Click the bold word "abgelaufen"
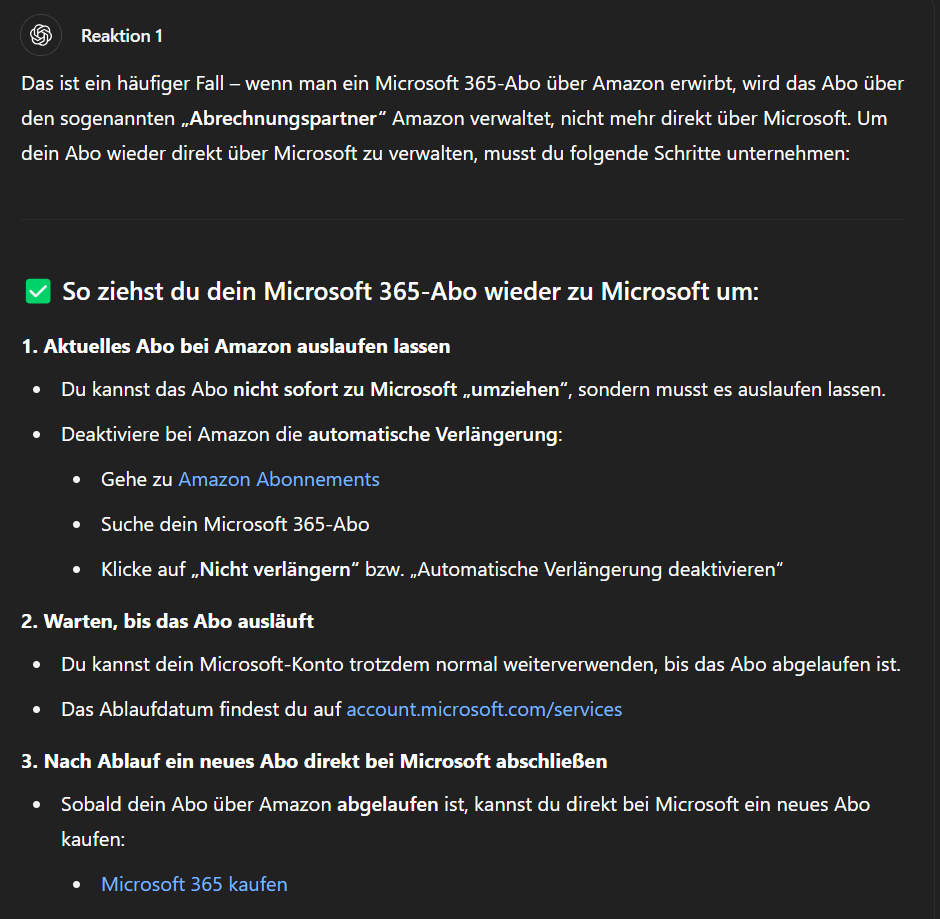Image resolution: width=940 pixels, height=919 pixels. click(x=387, y=804)
